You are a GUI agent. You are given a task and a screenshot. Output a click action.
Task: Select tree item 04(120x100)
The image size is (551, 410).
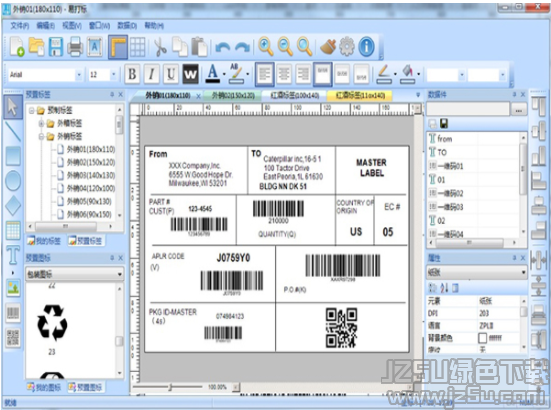tap(91, 188)
